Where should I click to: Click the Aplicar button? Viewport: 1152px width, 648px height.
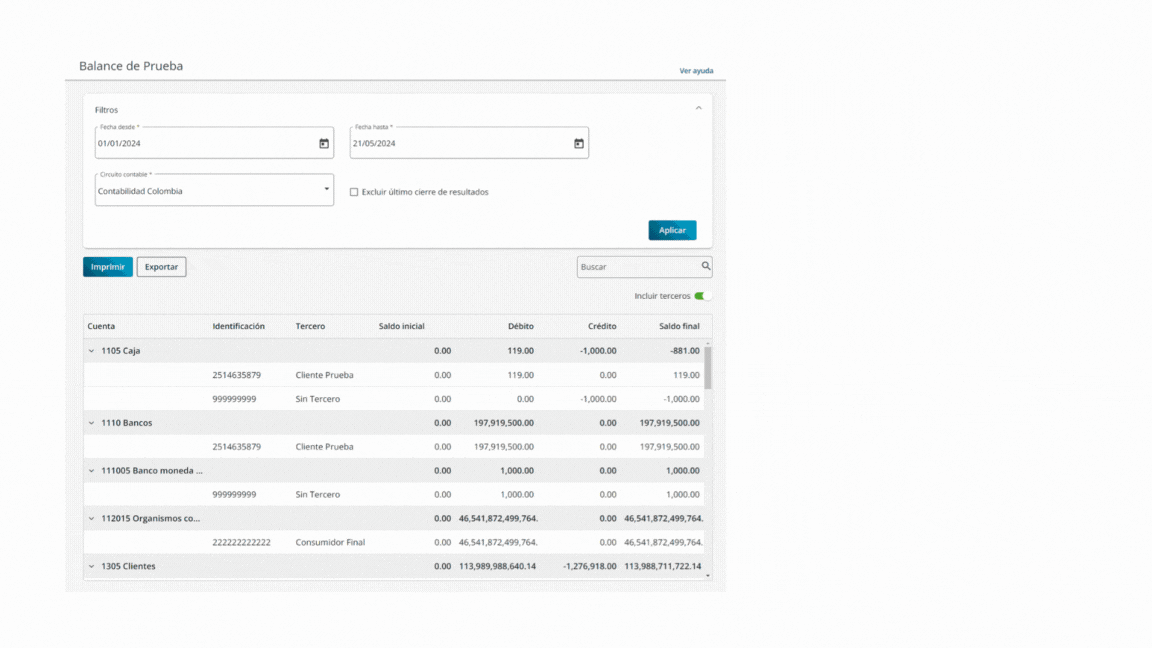[672, 230]
